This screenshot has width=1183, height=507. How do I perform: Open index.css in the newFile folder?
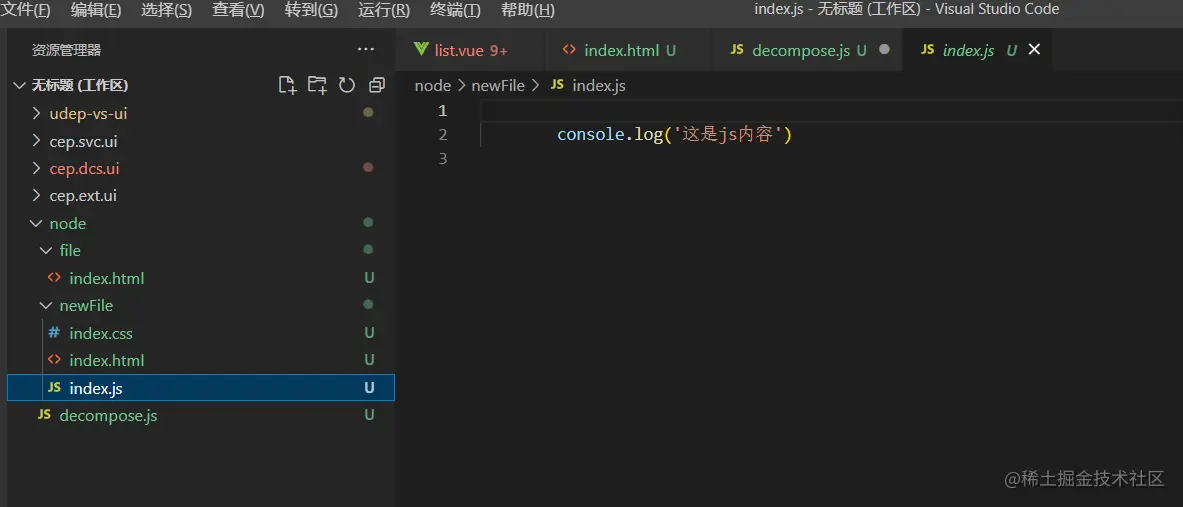tap(201, 333)
